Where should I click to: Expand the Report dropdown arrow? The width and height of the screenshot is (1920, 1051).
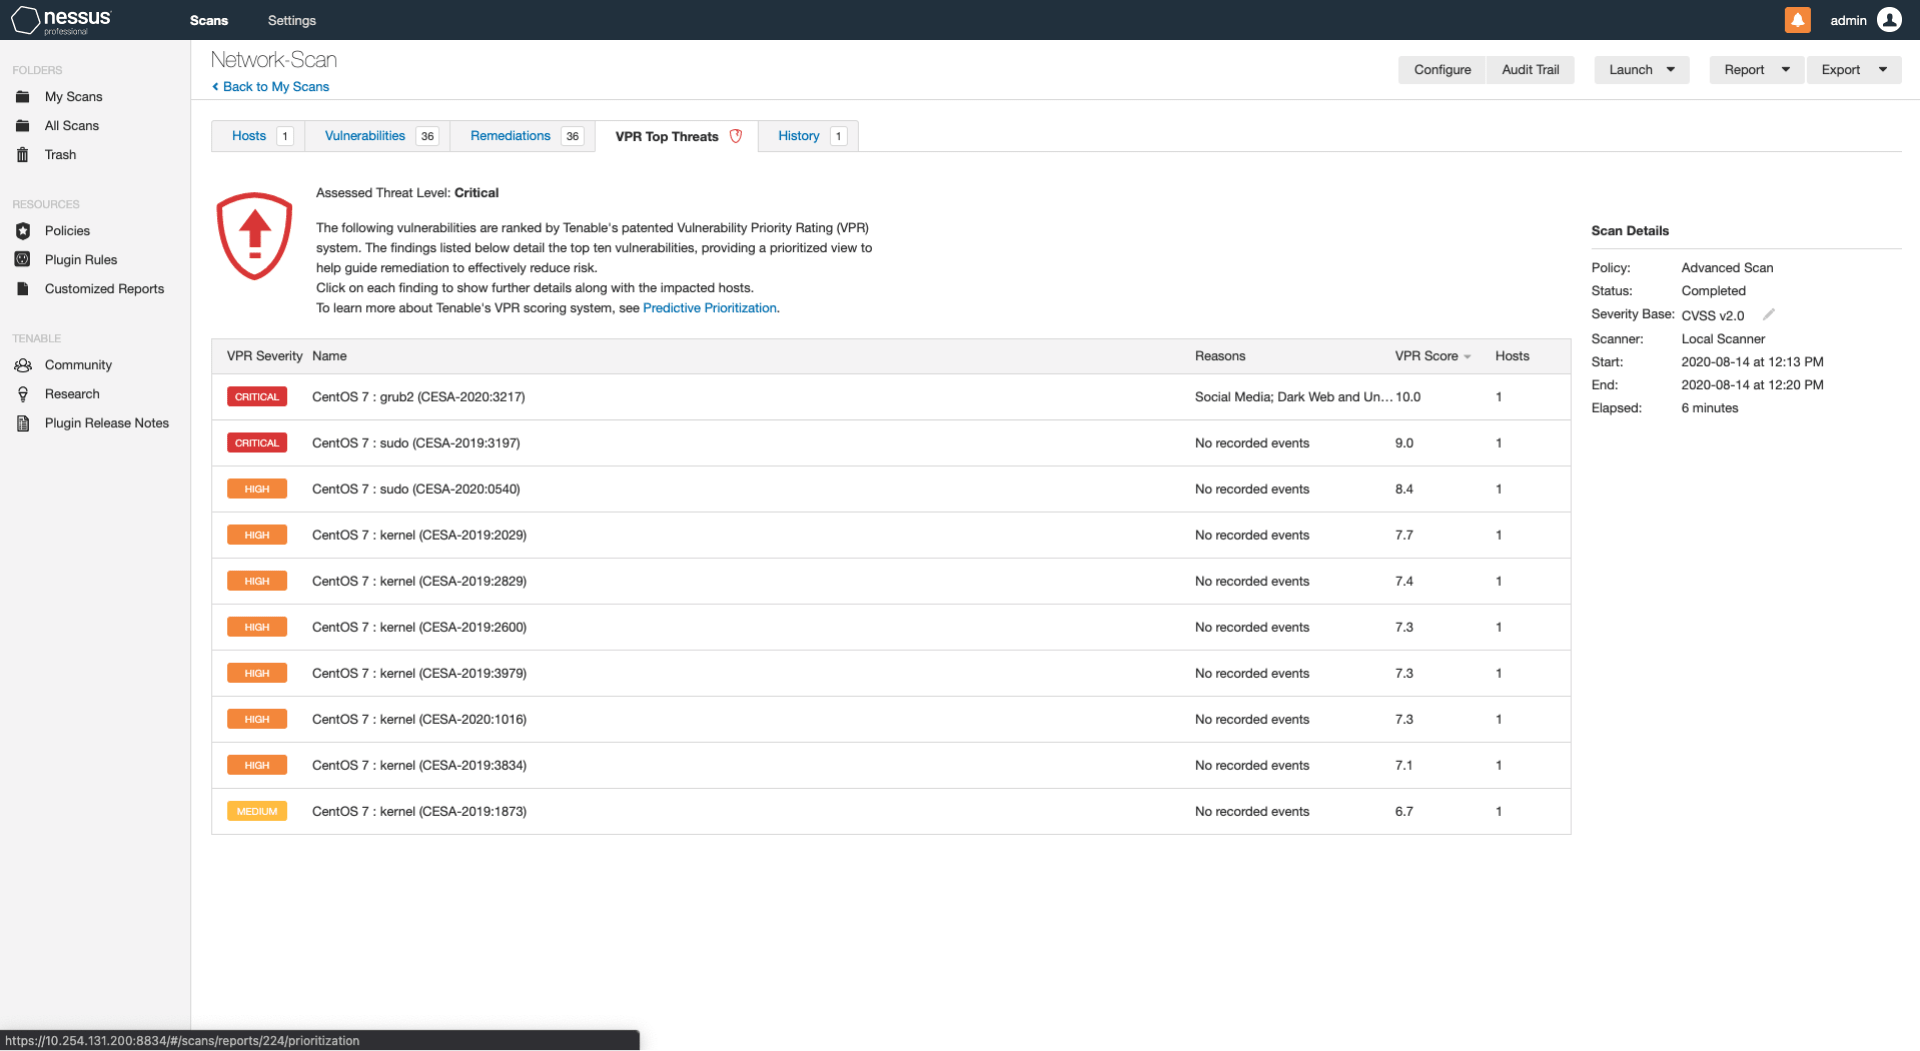coord(1786,70)
